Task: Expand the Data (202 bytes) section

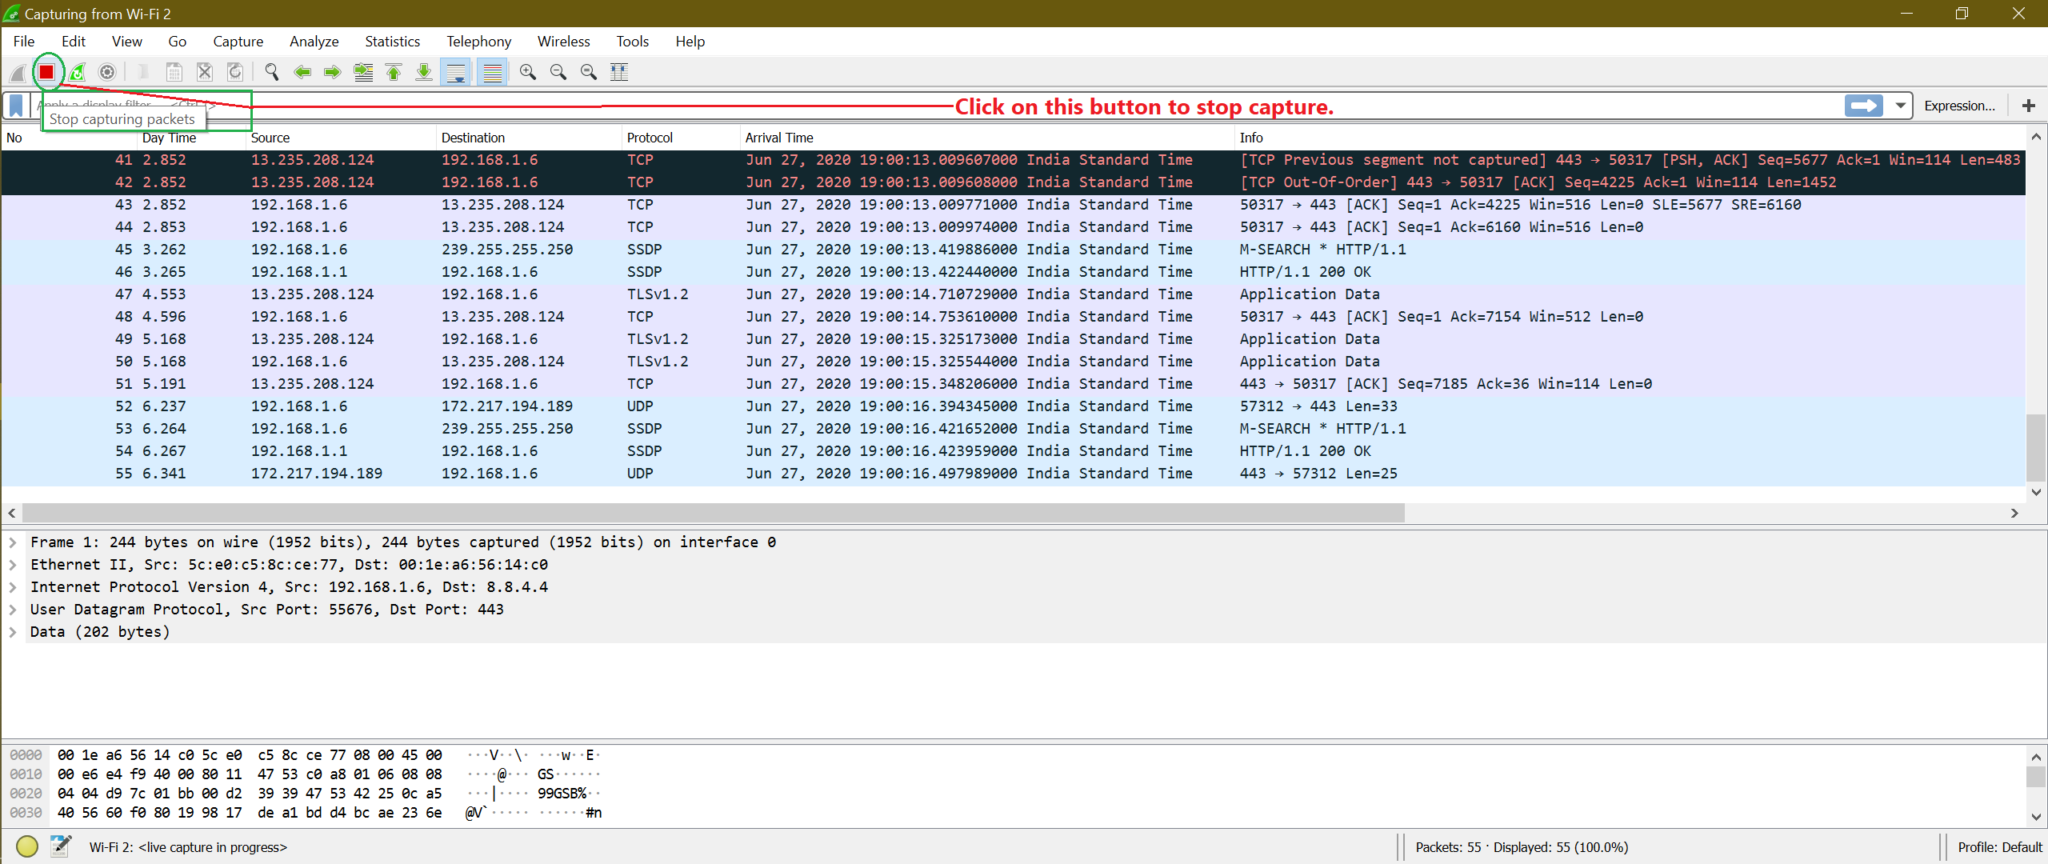Action: [13, 632]
